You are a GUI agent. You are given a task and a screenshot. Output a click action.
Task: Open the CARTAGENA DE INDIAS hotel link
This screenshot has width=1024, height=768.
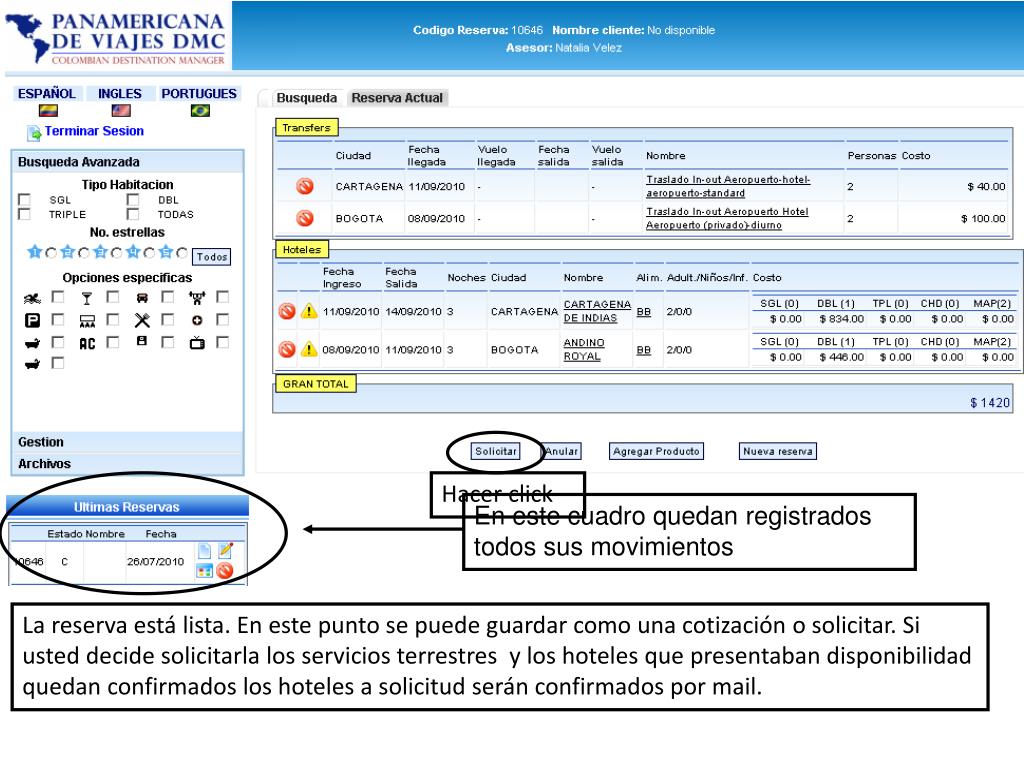coord(597,311)
